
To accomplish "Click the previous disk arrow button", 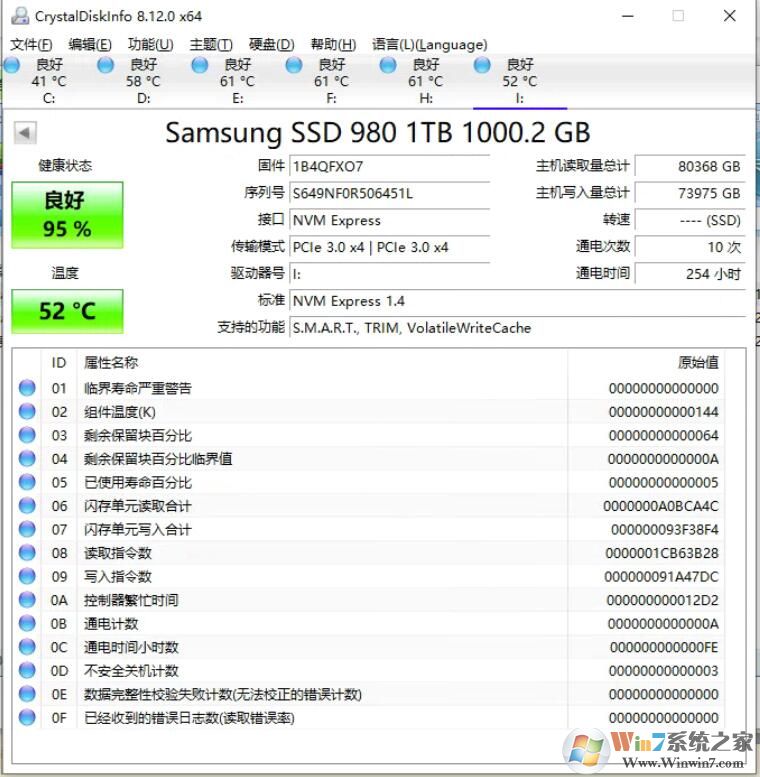I will pos(25,133).
